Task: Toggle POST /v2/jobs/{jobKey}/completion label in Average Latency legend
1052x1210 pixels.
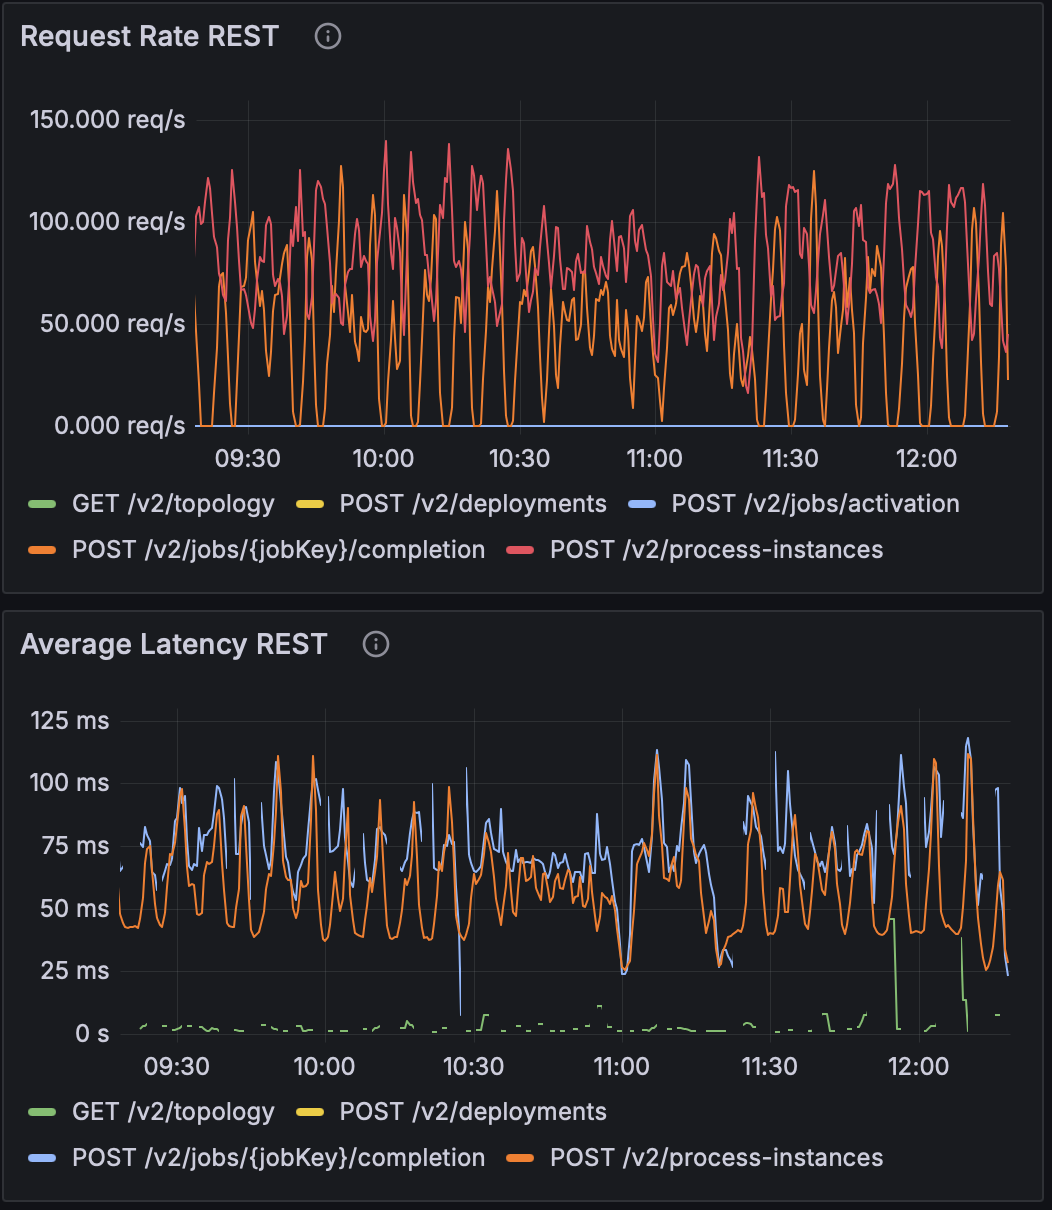Action: (x=278, y=1158)
